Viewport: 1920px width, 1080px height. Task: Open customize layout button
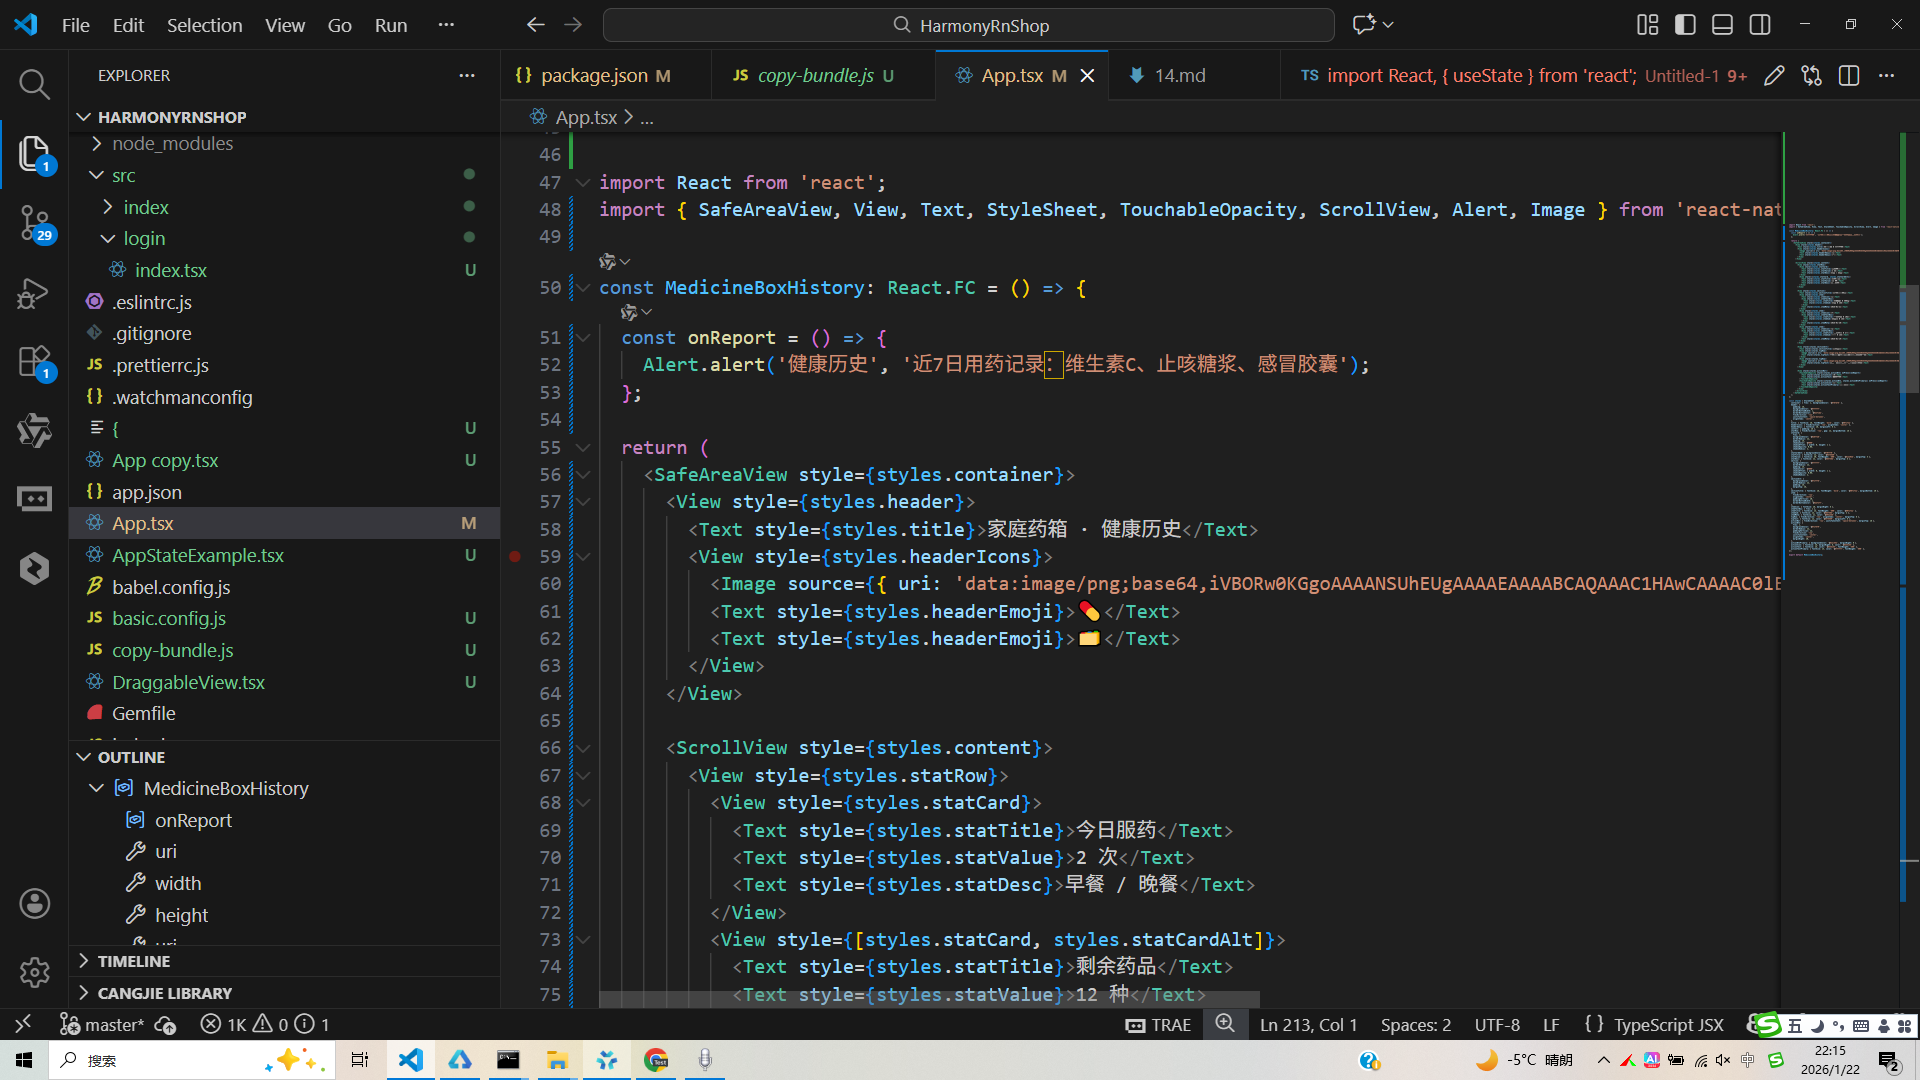[x=1647, y=25]
